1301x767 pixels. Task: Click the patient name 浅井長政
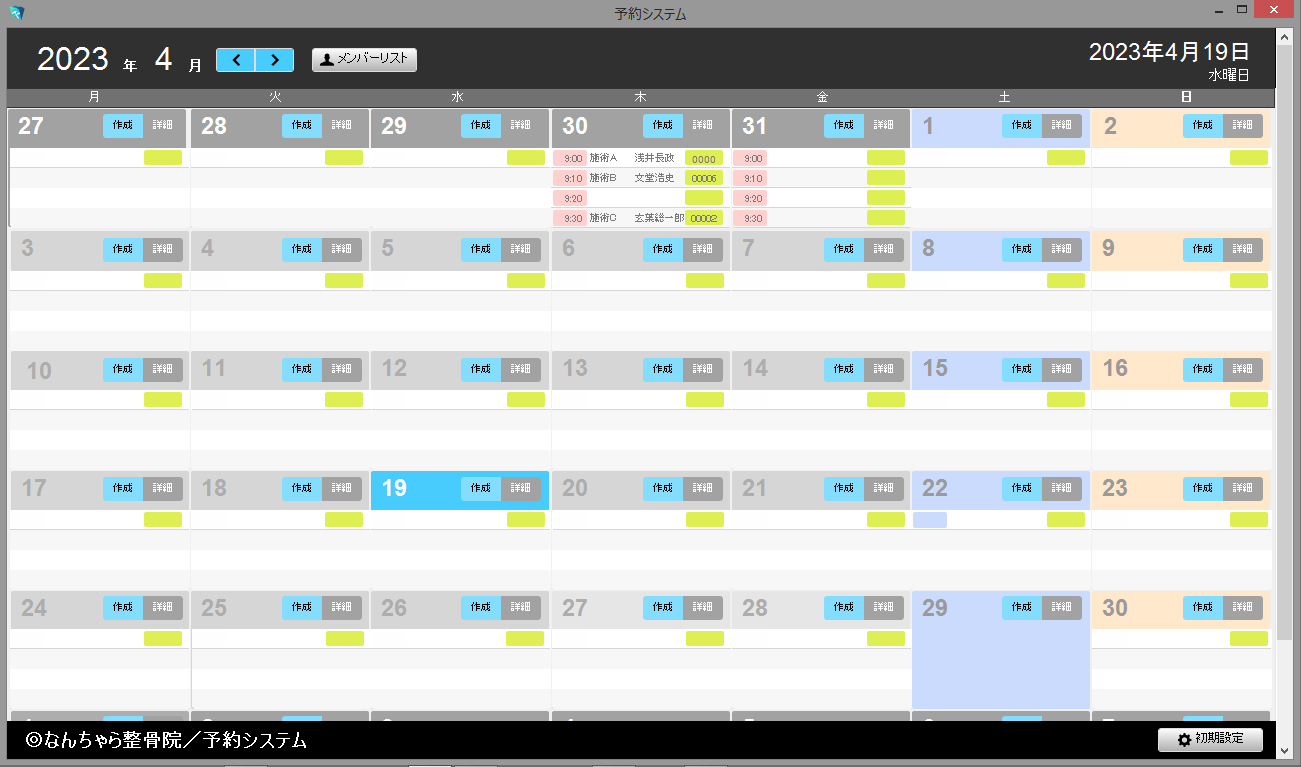(655, 158)
